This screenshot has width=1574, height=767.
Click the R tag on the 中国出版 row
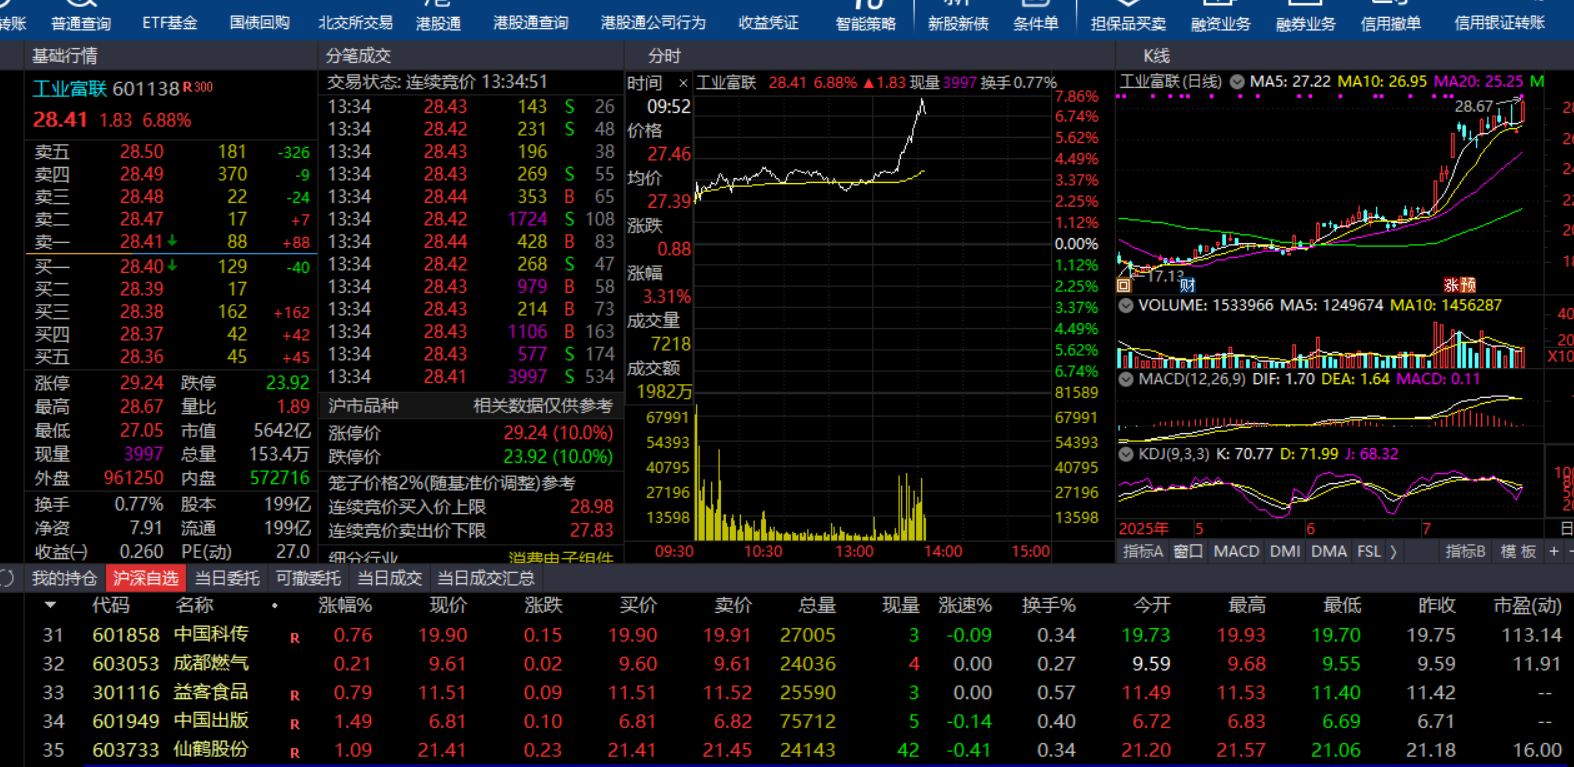pyautogui.click(x=295, y=724)
